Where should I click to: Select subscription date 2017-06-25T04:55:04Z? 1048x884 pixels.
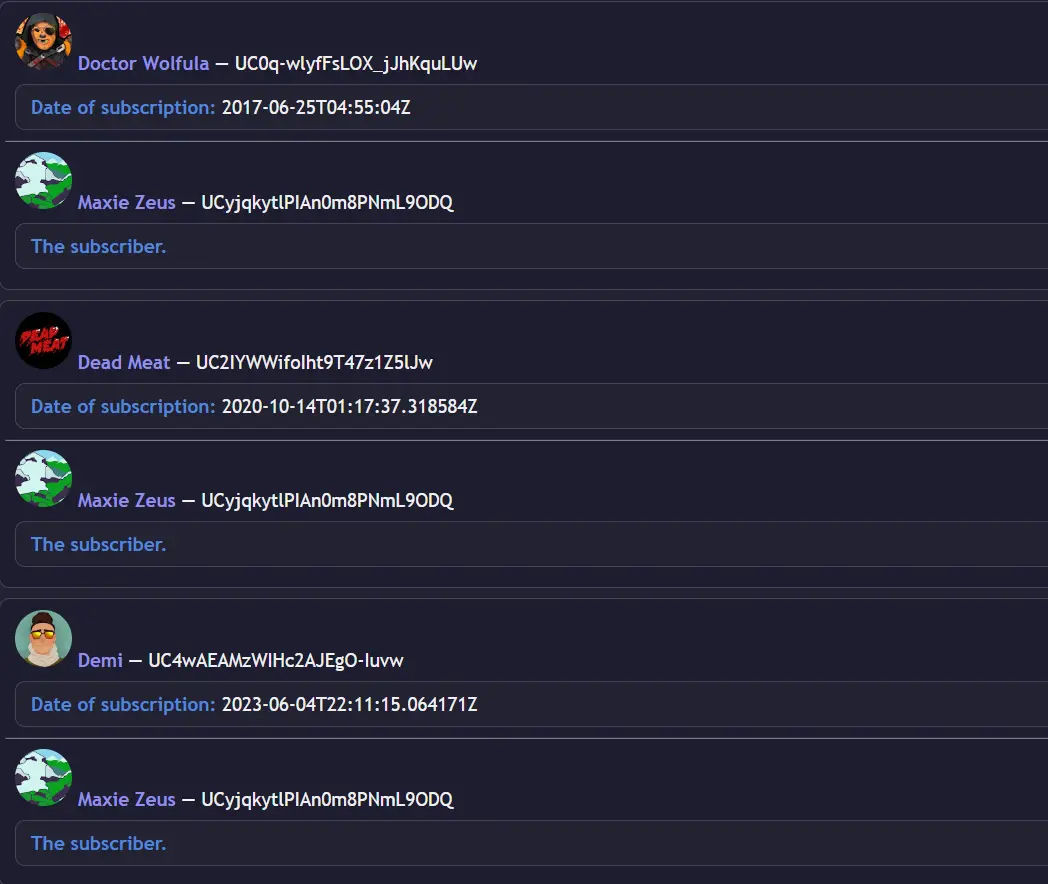pos(316,108)
